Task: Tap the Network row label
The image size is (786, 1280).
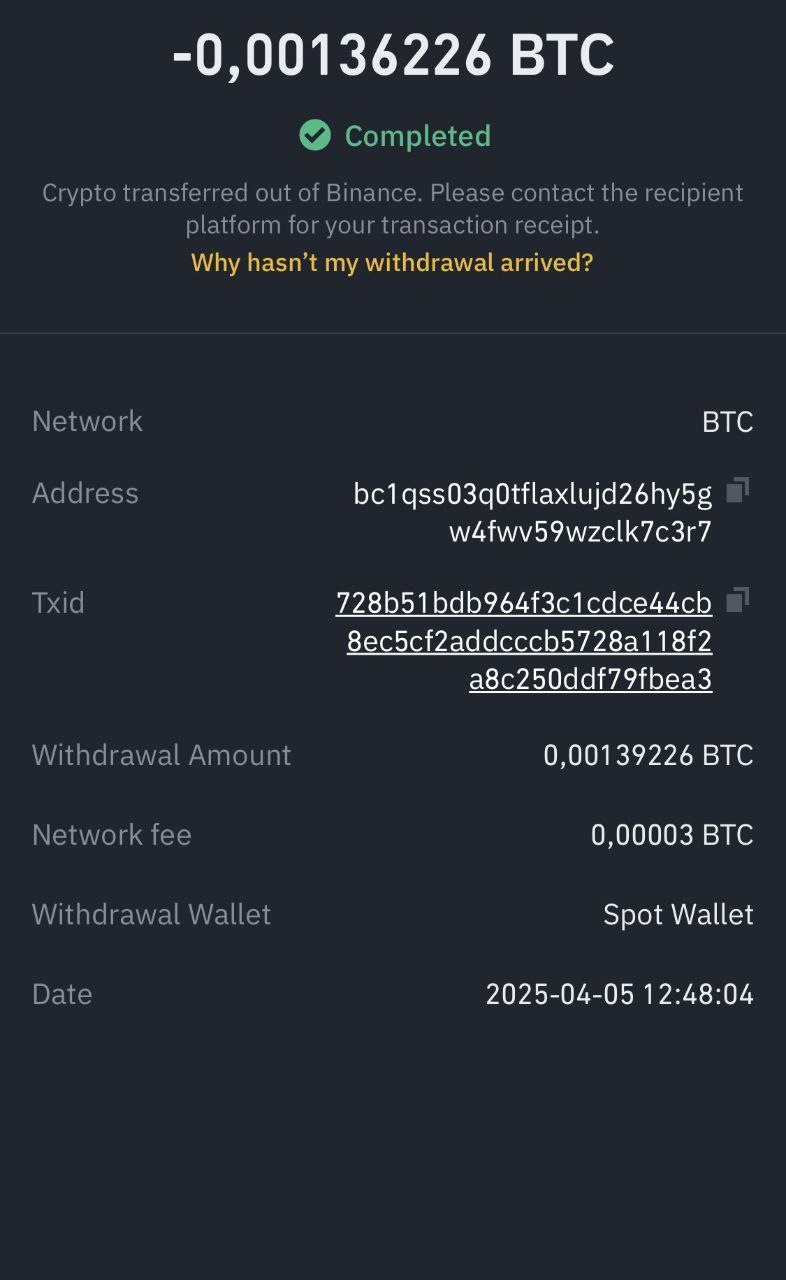Action: [x=87, y=421]
